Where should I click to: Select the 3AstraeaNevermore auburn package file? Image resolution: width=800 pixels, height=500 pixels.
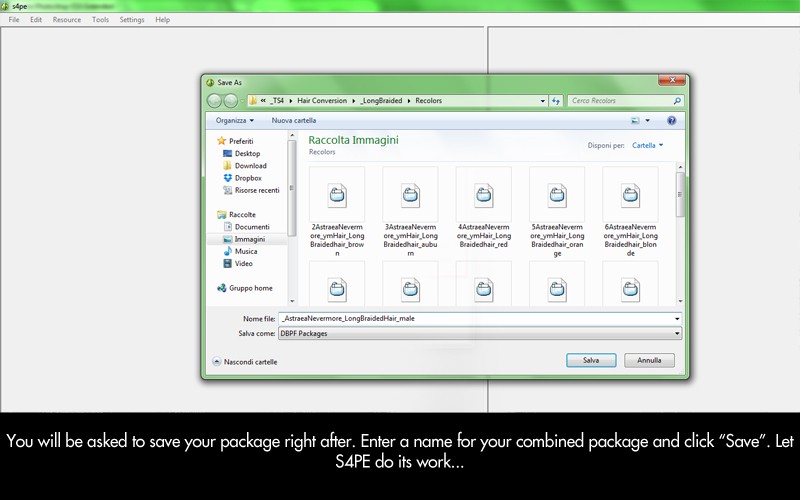410,212
